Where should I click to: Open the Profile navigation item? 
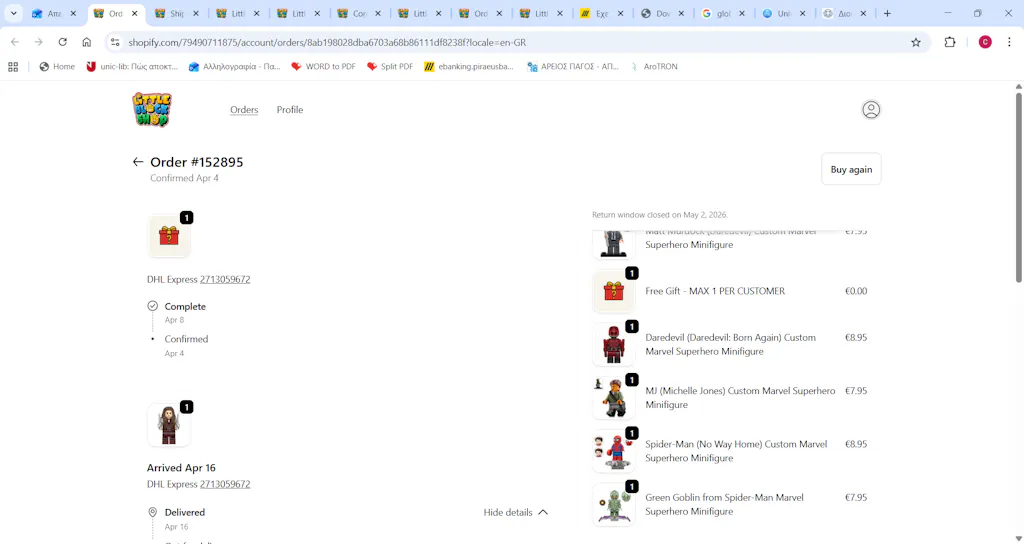(x=290, y=110)
